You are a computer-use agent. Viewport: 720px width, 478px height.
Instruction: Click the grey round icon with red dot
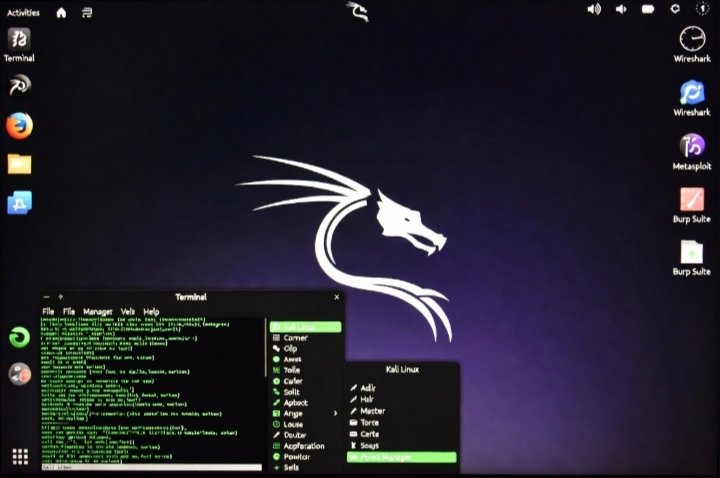click(x=20, y=373)
